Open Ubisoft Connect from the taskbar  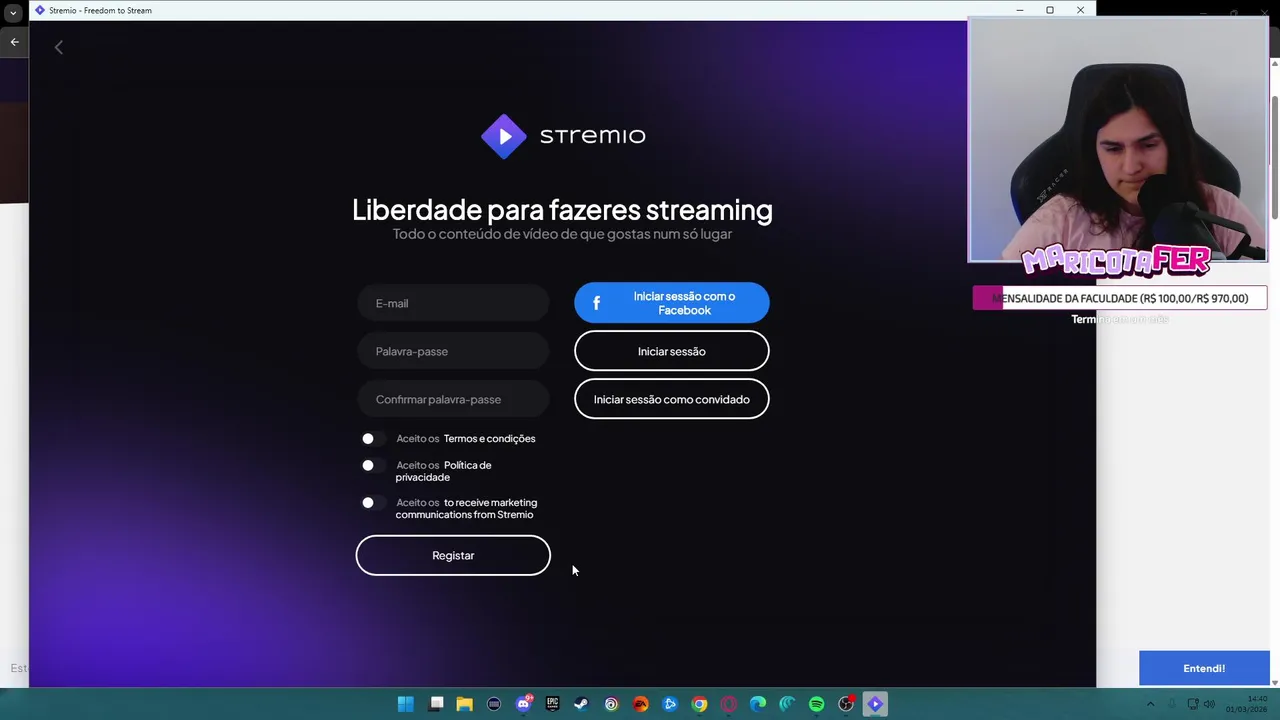611,704
